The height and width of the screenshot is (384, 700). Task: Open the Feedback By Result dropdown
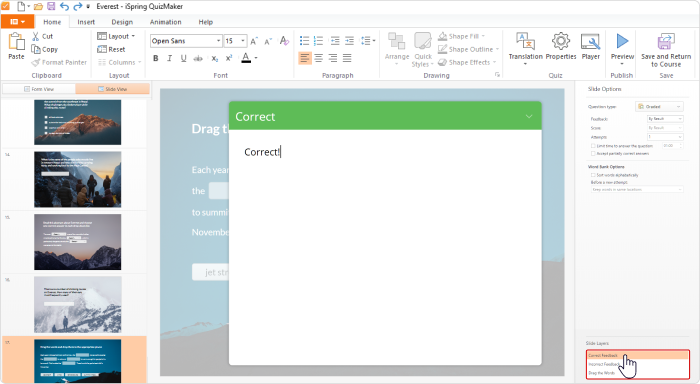(665, 119)
